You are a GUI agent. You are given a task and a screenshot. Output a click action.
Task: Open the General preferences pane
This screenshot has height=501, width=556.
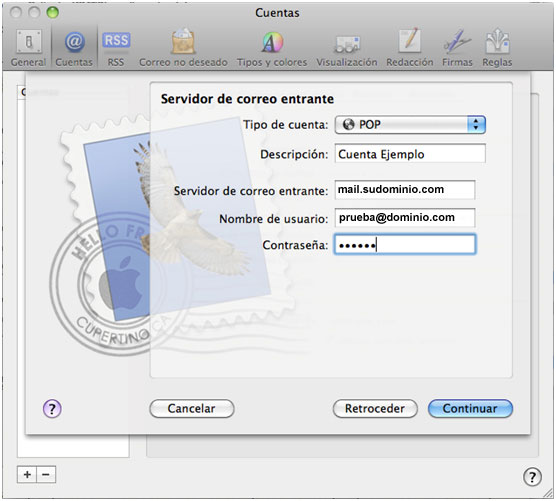(x=28, y=48)
